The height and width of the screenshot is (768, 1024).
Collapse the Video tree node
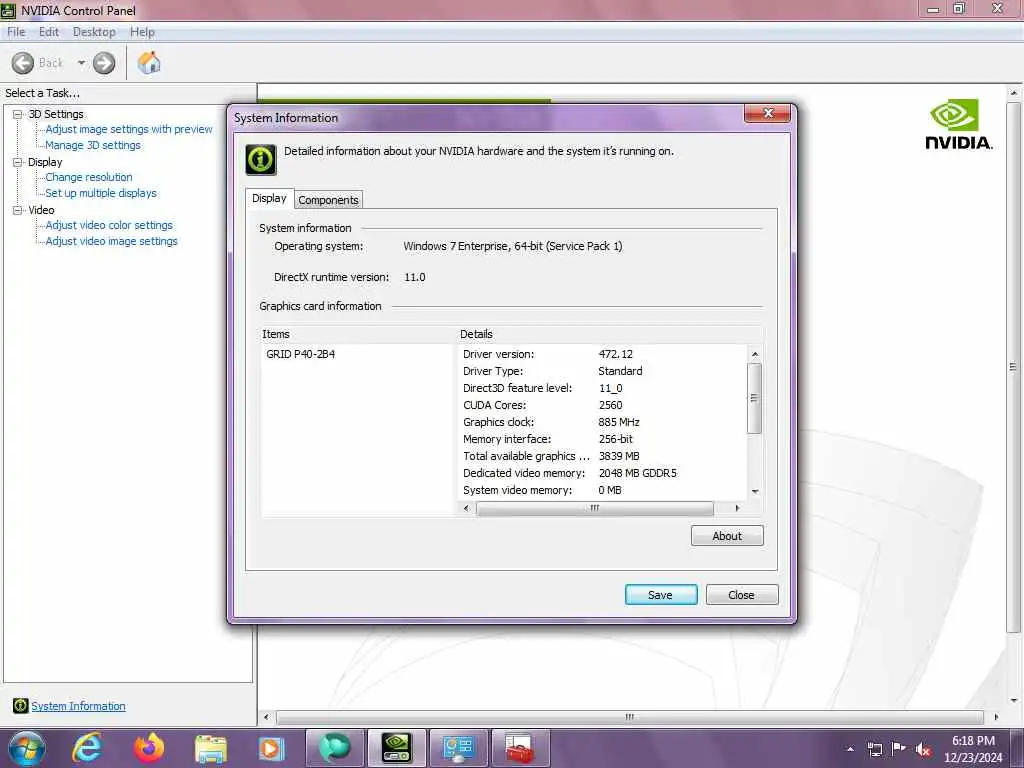click(18, 210)
